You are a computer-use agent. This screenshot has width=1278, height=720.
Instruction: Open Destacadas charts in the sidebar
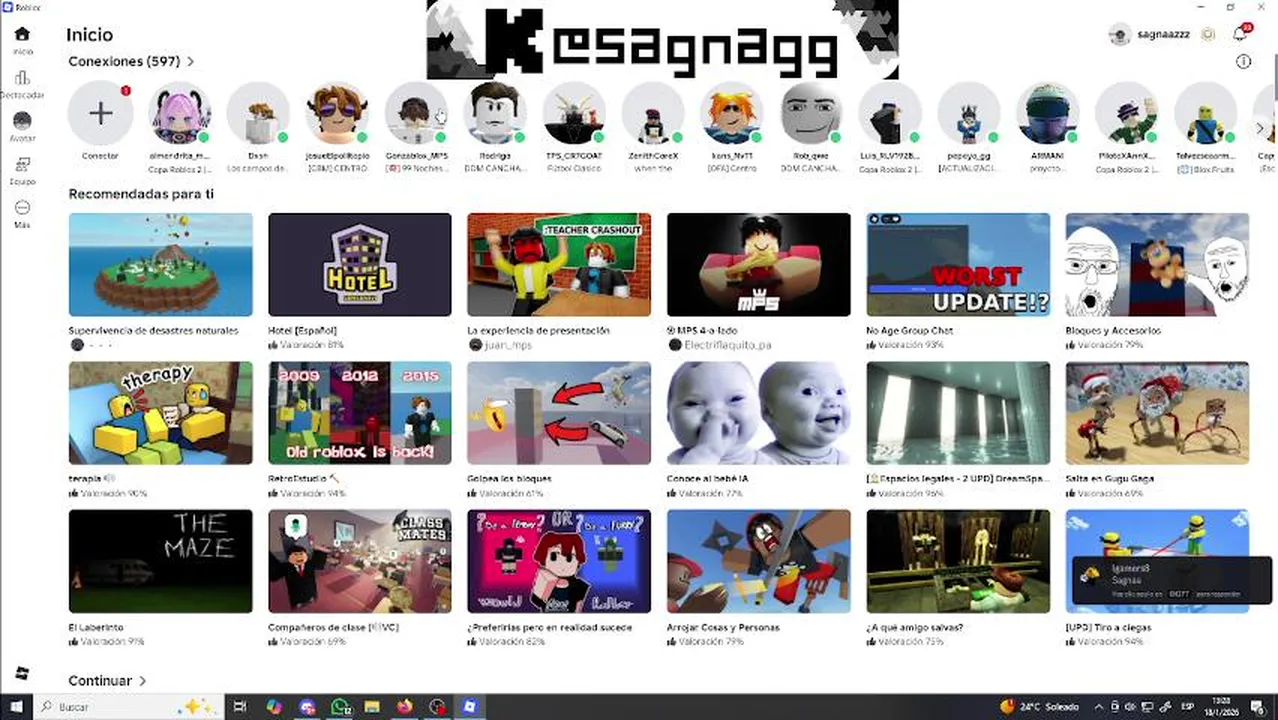22,84
